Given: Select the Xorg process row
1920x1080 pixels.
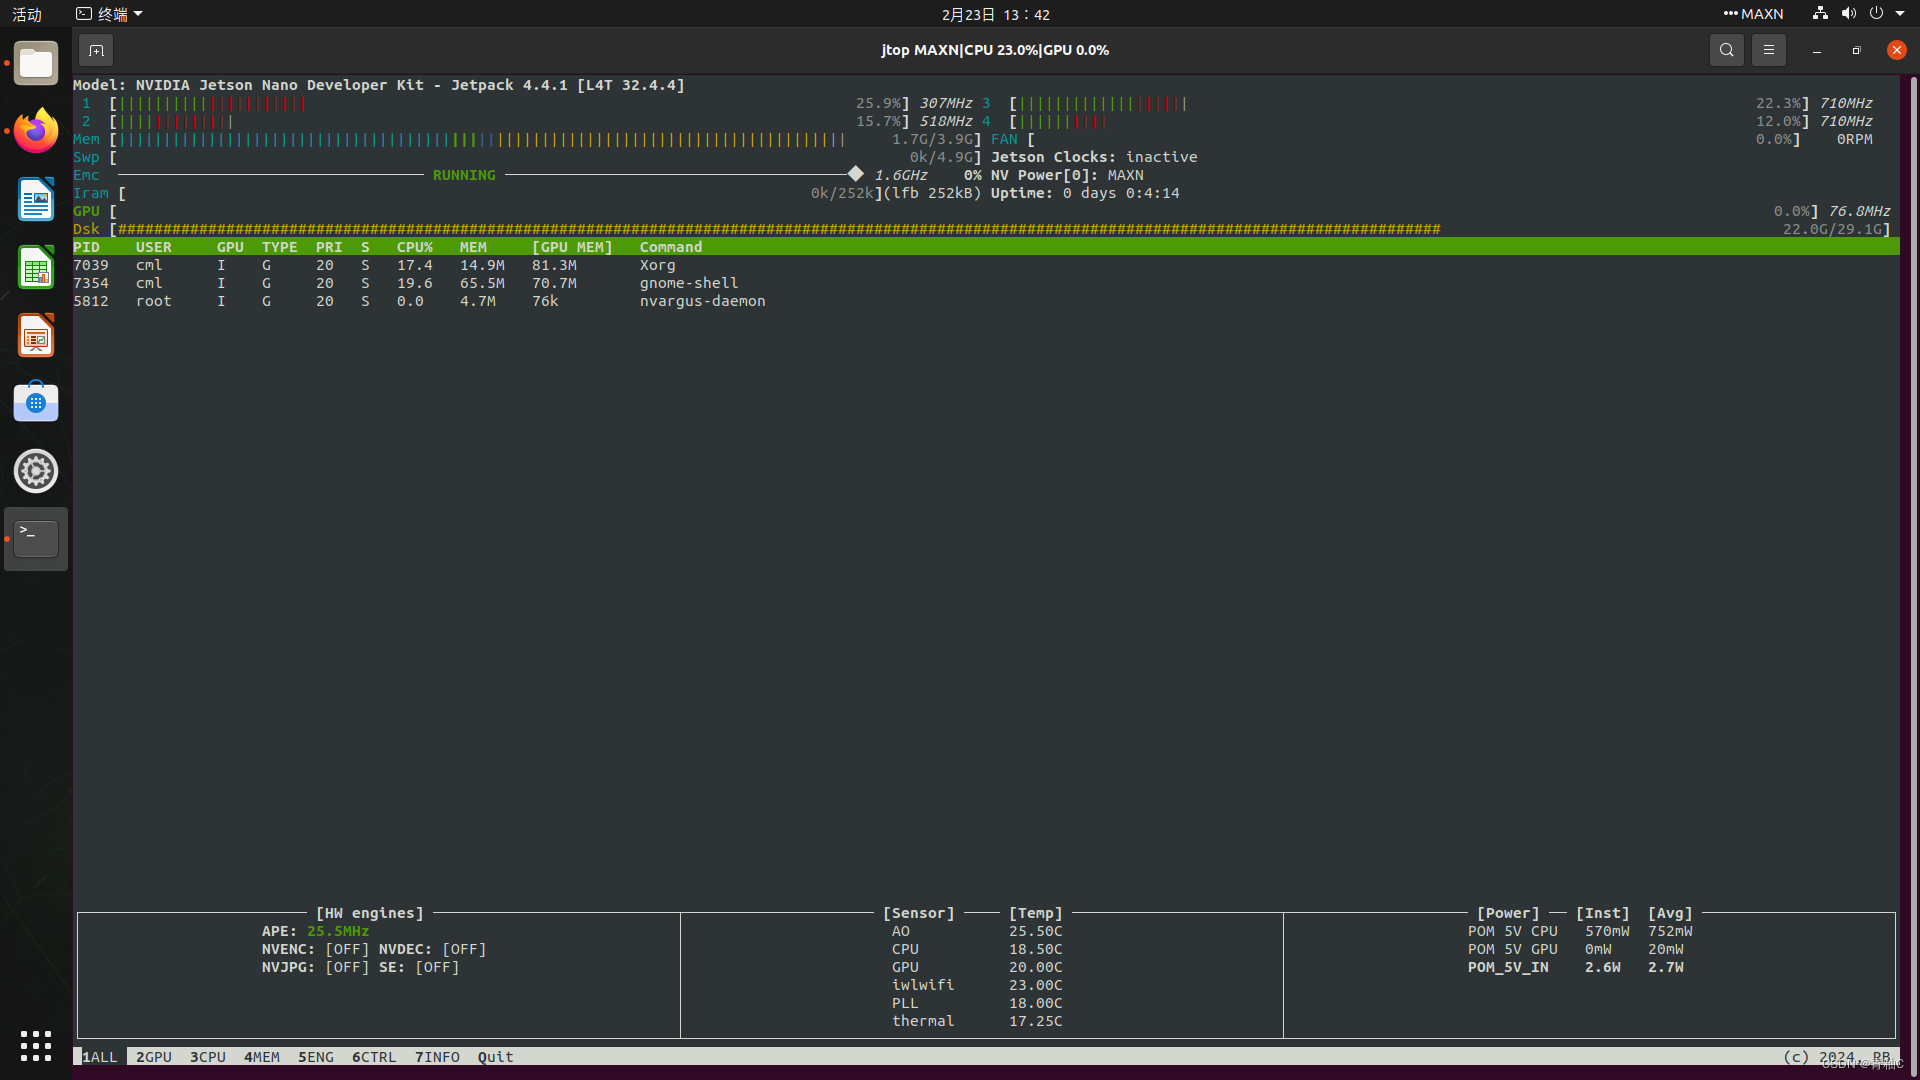Looking at the screenshot, I should [400, 265].
